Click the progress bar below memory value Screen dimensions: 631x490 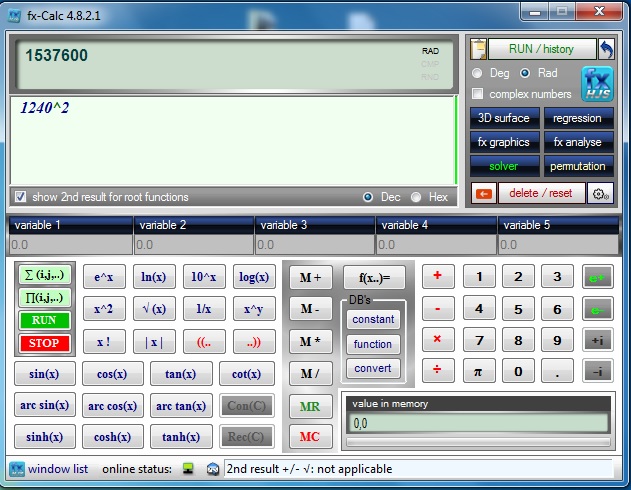(x=478, y=442)
